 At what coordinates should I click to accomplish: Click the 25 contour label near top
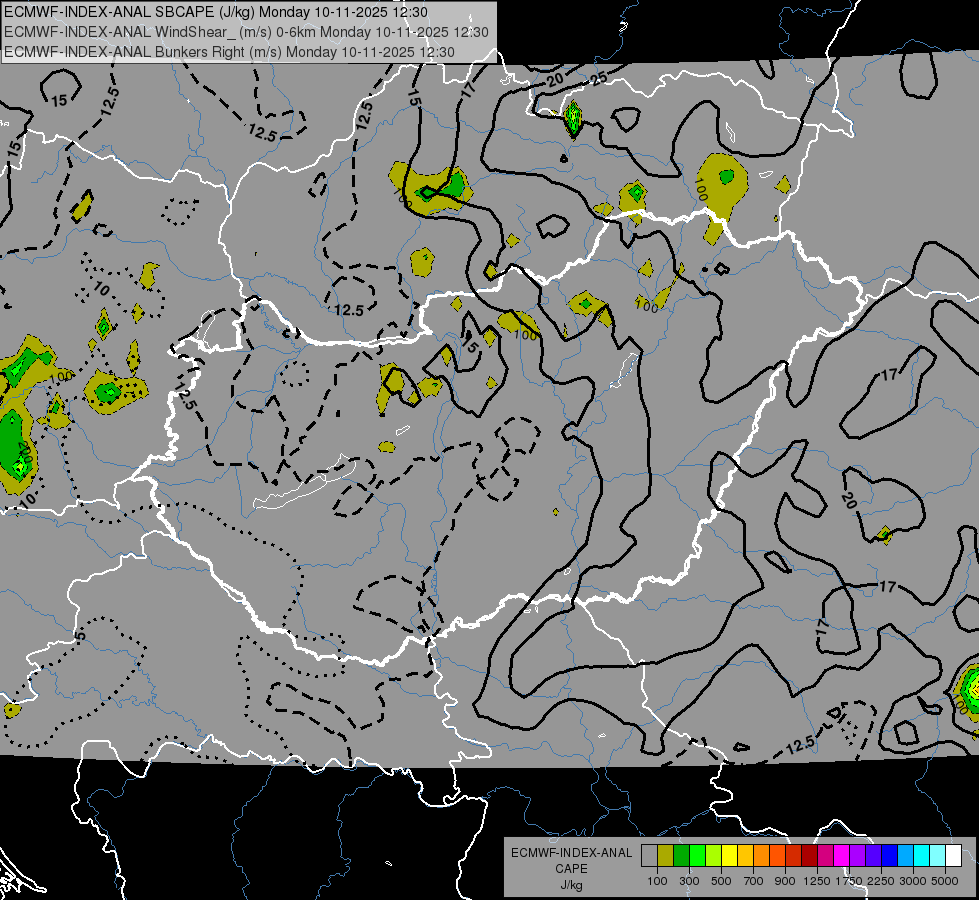[599, 79]
